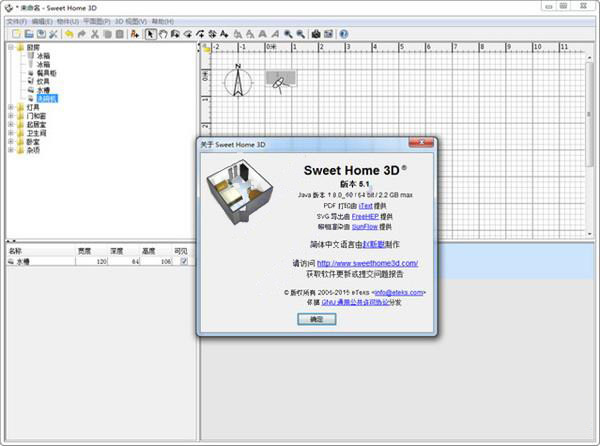600x446 pixels.
Task: Select the Create walls tool
Action: (175, 34)
